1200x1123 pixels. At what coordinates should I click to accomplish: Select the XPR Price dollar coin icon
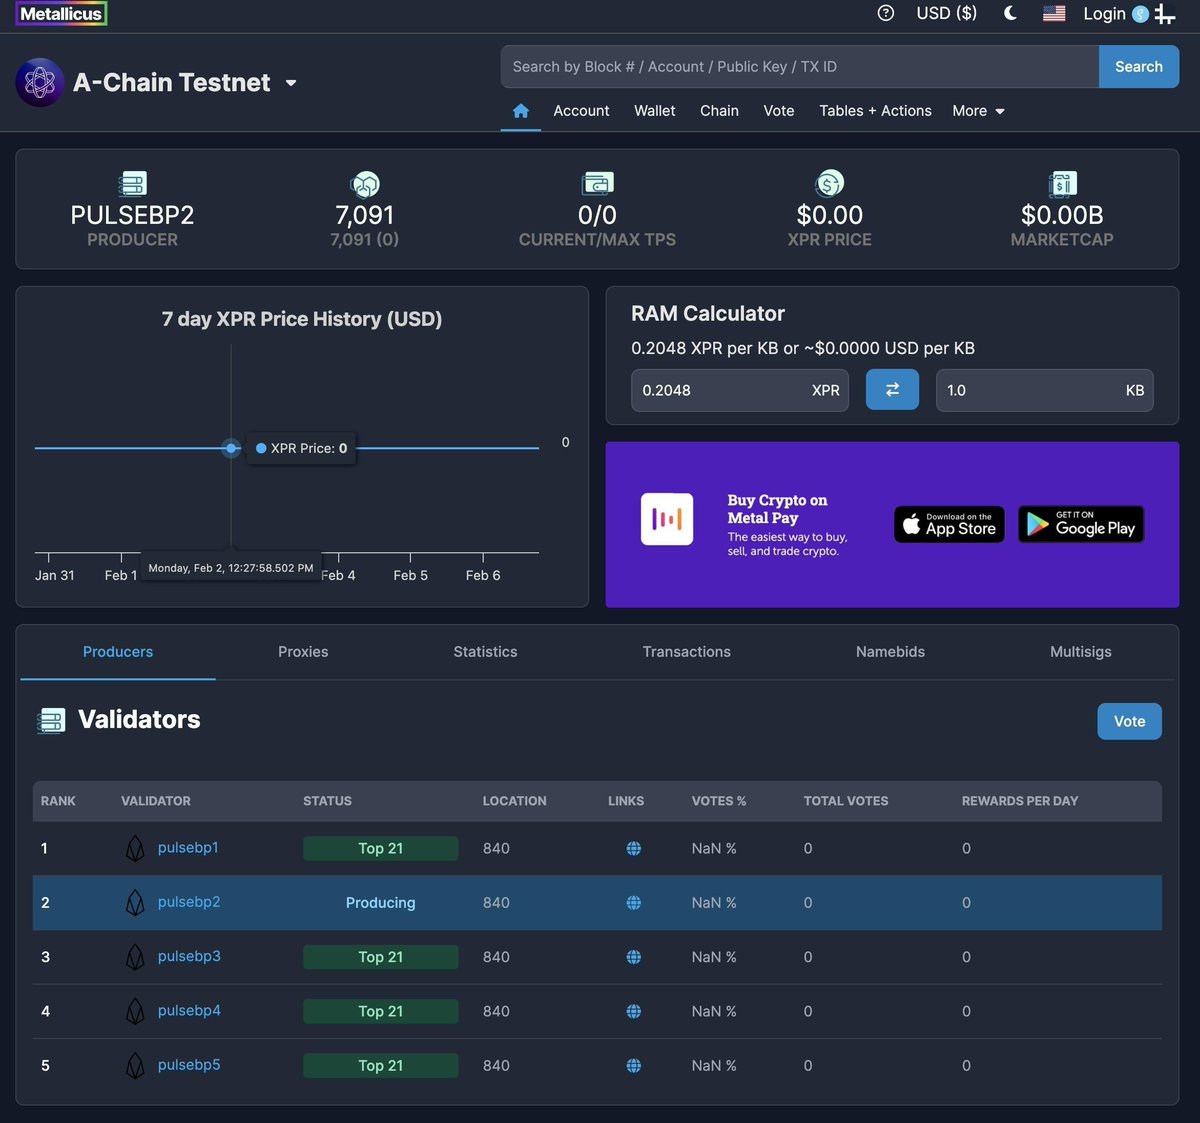click(x=829, y=184)
